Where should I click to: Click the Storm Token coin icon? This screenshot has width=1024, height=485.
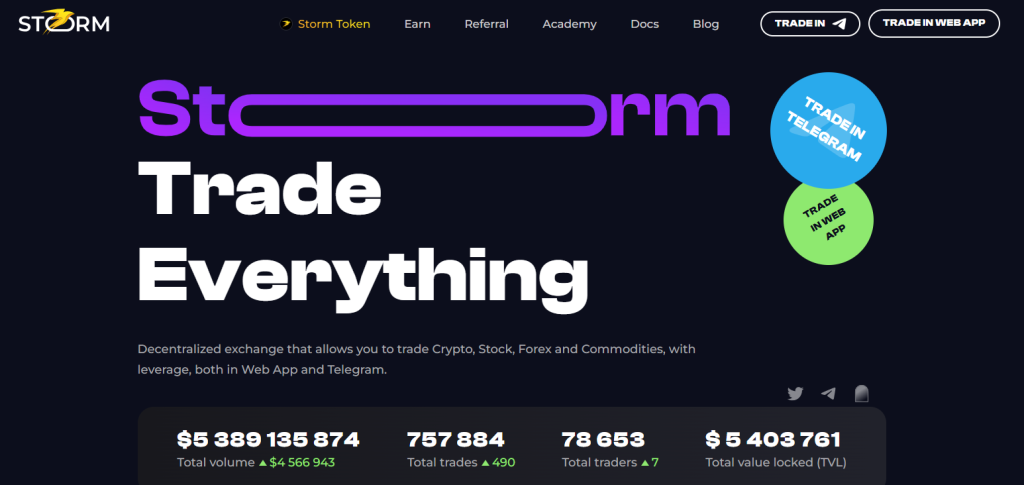[x=285, y=24]
